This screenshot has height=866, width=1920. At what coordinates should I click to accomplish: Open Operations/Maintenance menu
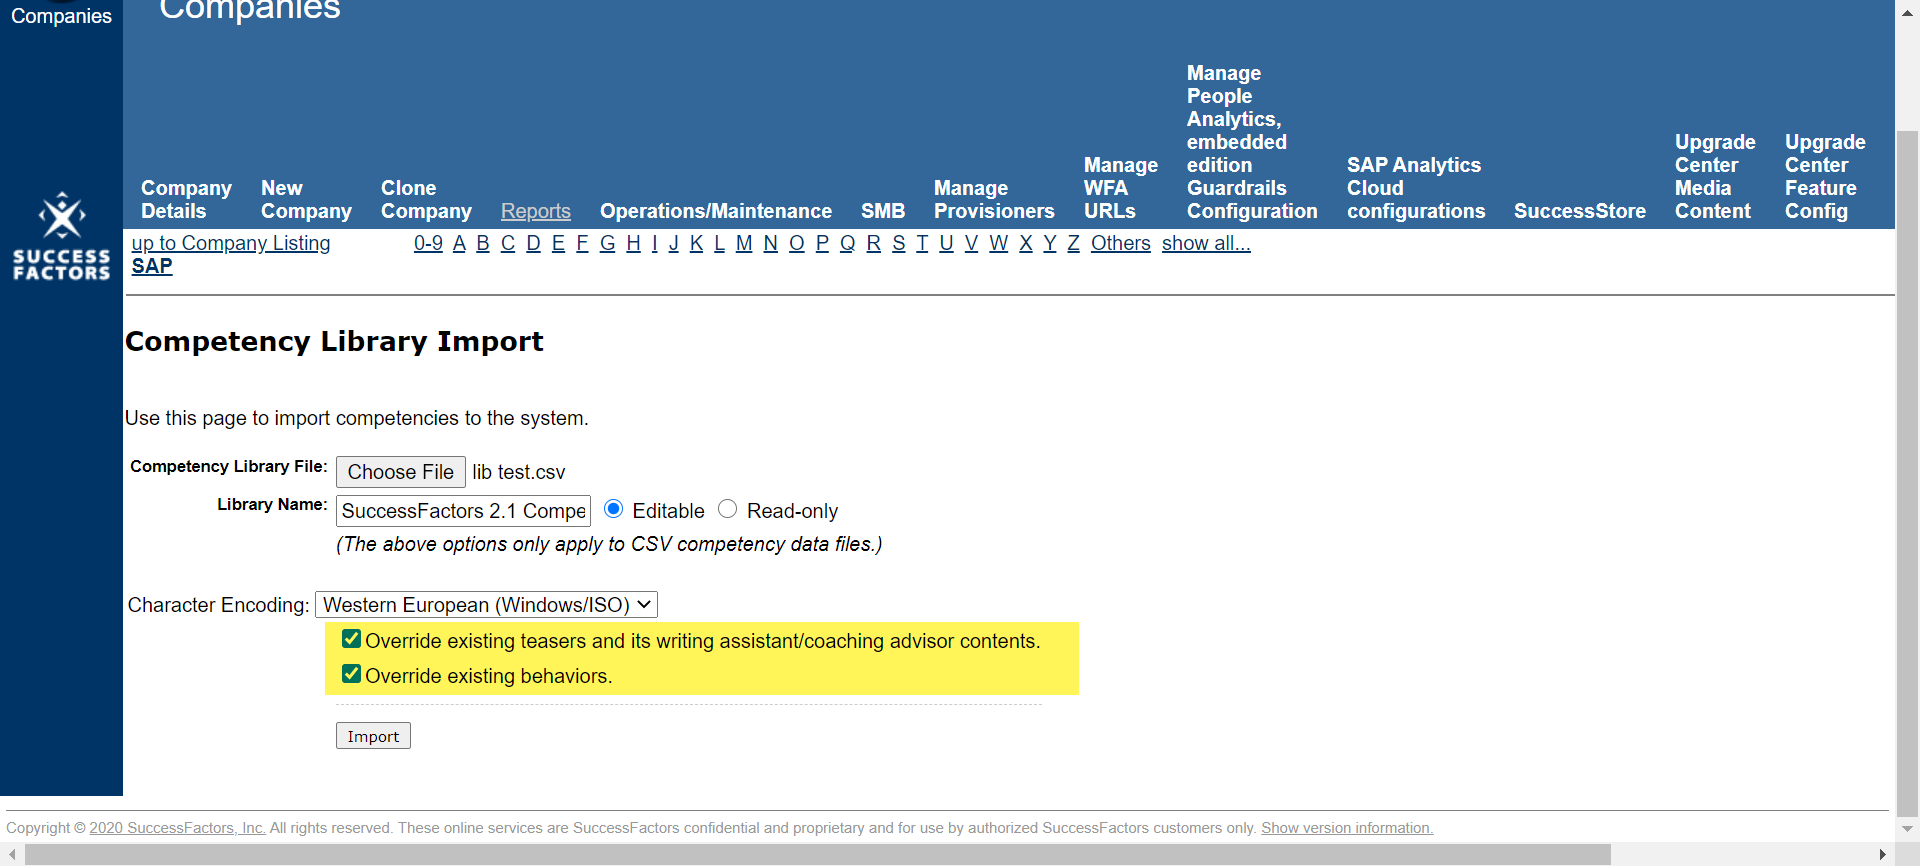tap(716, 211)
